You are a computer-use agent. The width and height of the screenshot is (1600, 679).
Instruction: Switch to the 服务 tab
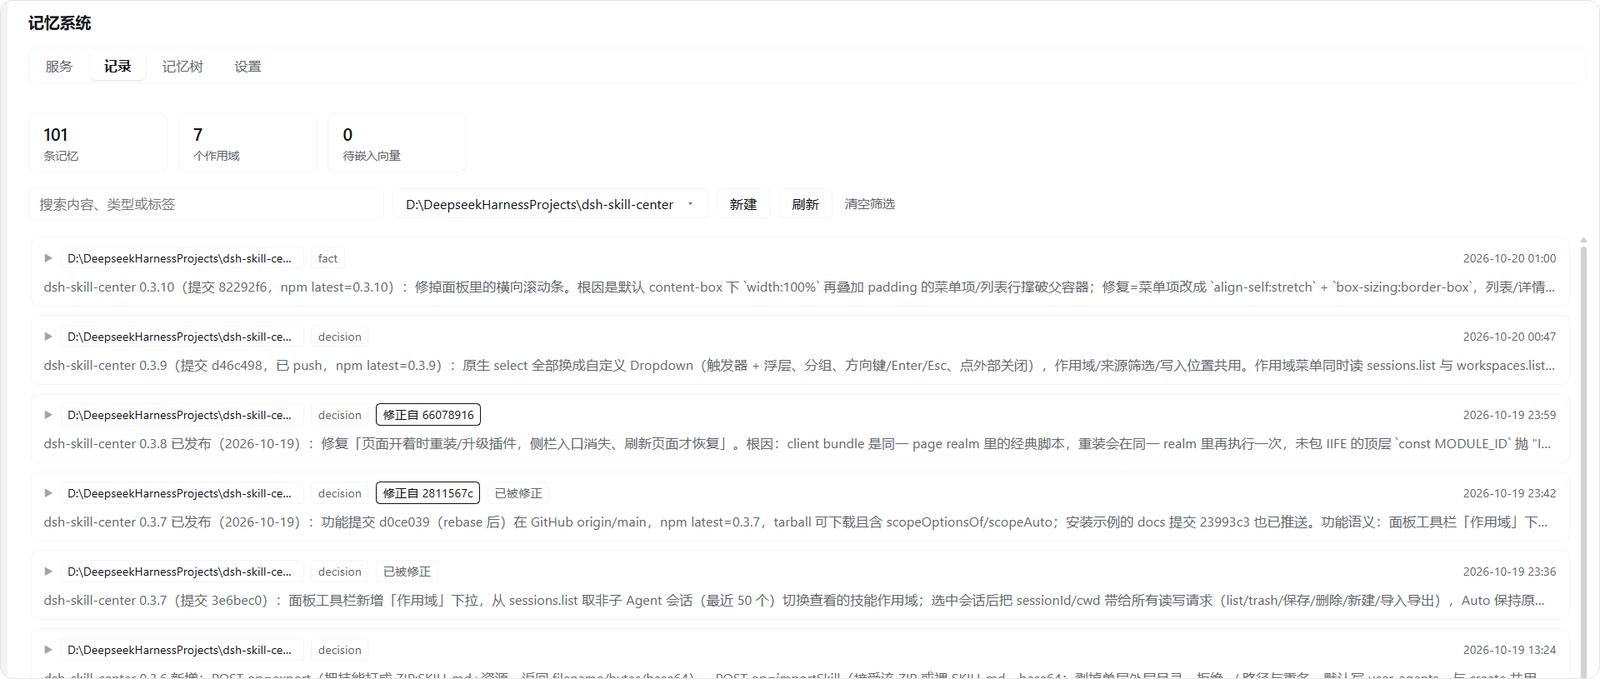59,66
